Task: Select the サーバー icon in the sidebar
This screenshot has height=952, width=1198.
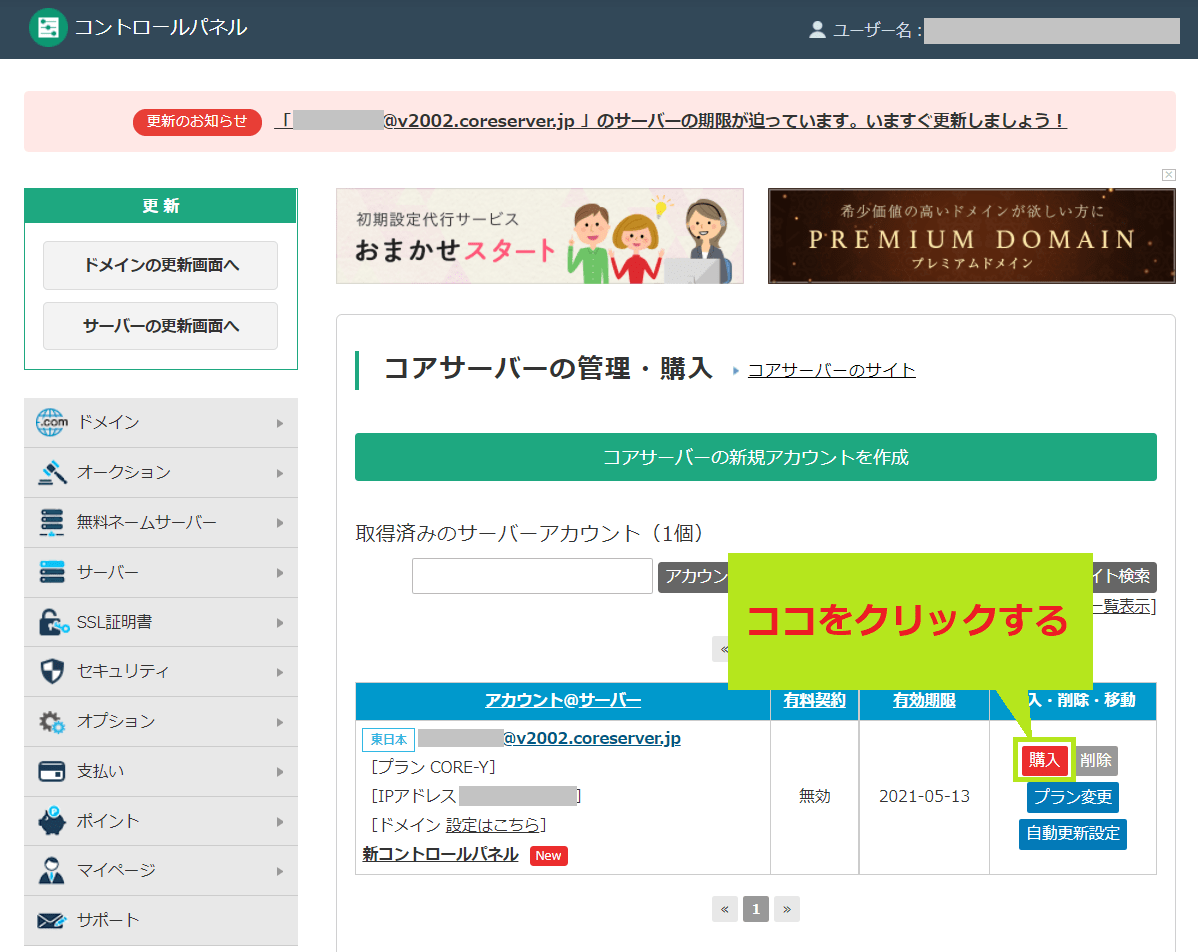Action: point(45,572)
